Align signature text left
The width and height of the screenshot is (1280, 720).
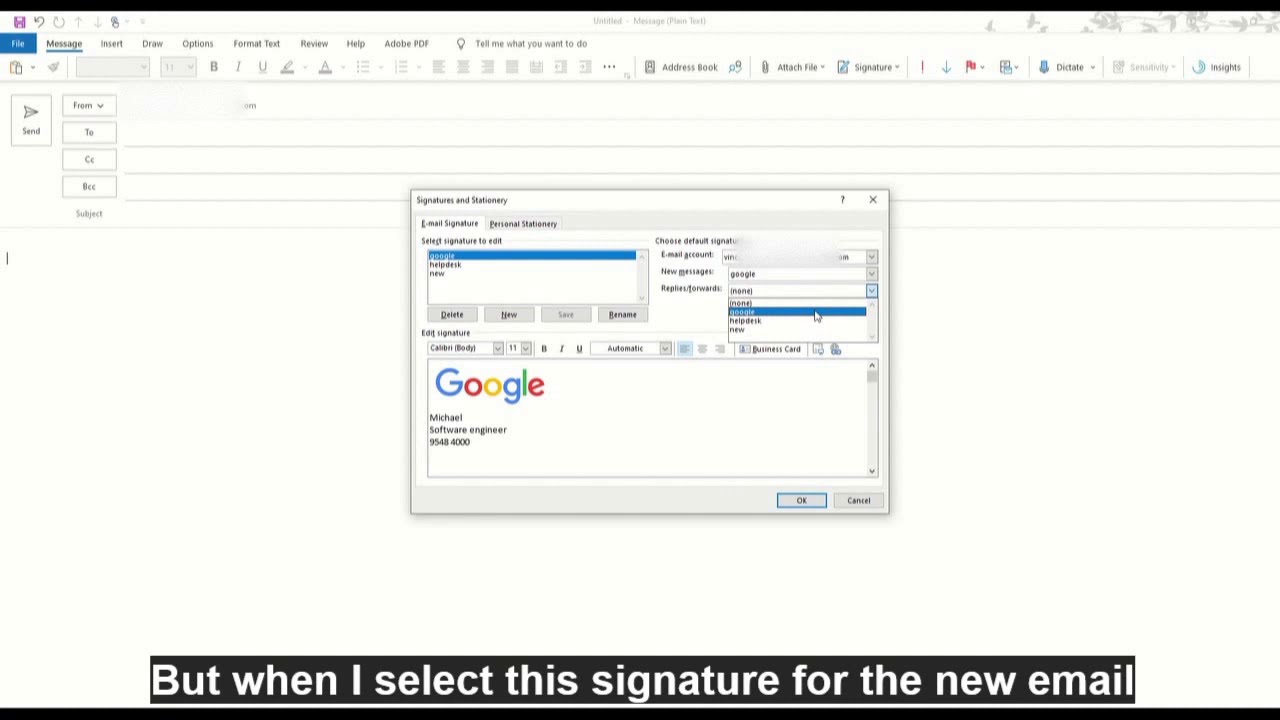pos(684,349)
